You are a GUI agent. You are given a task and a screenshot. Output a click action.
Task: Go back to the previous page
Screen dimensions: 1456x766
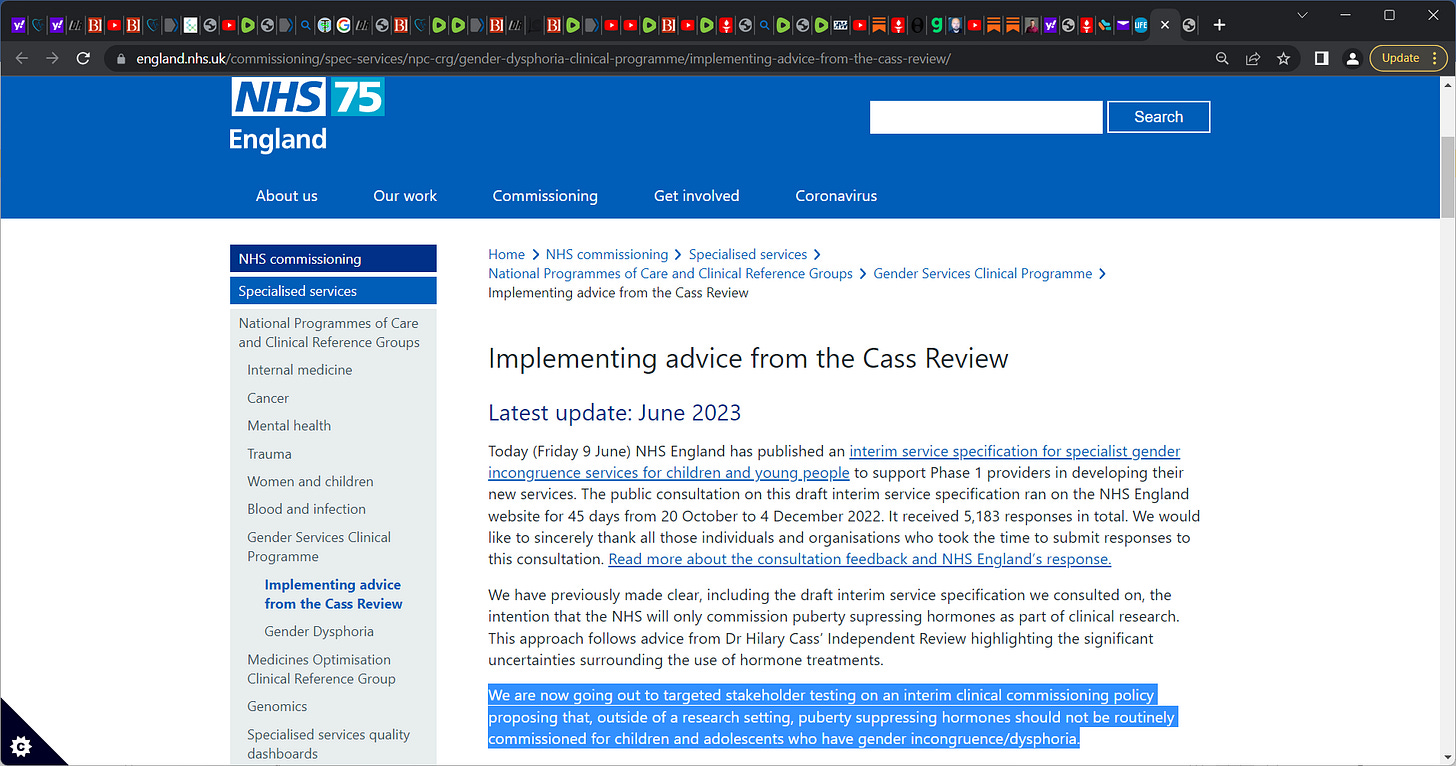(x=22, y=58)
